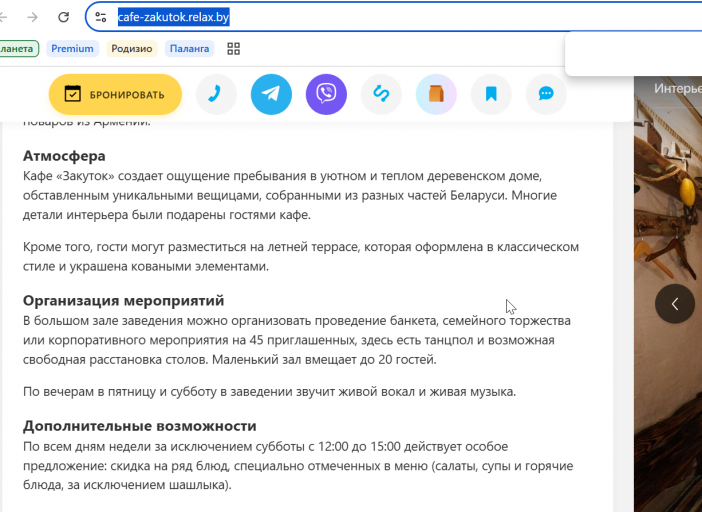Show the bookmarks grid icon
The image size is (702, 512).
click(x=234, y=49)
